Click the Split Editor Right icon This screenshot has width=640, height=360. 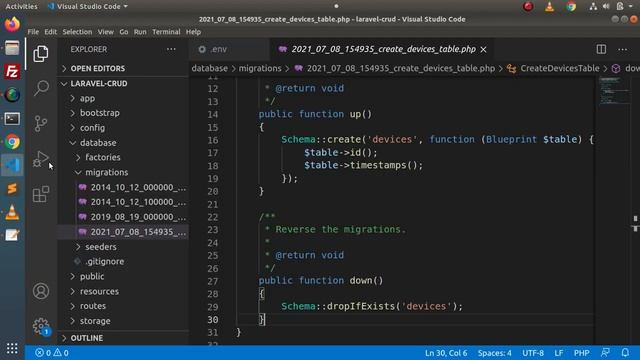pos(601,49)
